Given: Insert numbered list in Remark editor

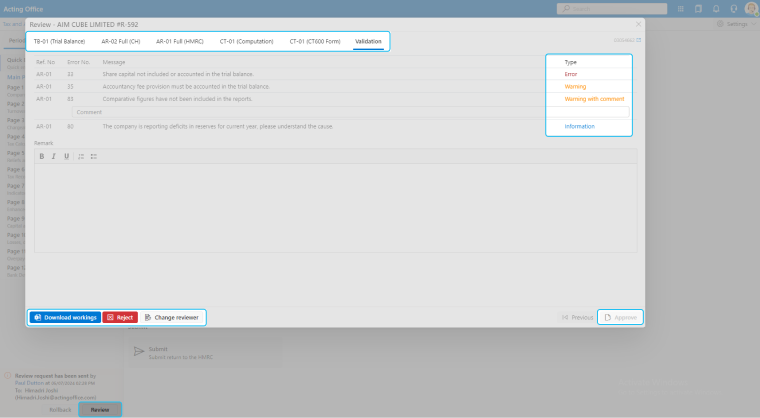Looking at the screenshot, I should (81, 156).
